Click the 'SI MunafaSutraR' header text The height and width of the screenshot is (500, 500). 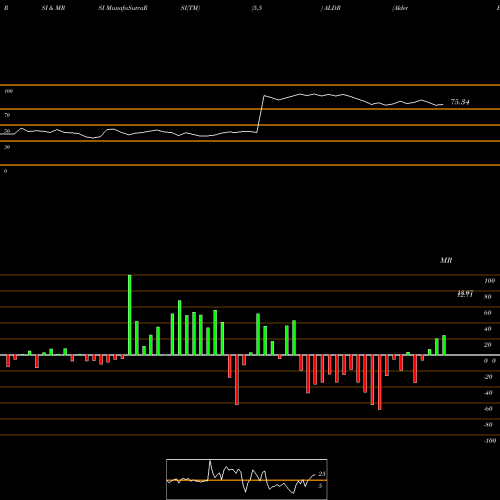(x=123, y=8)
